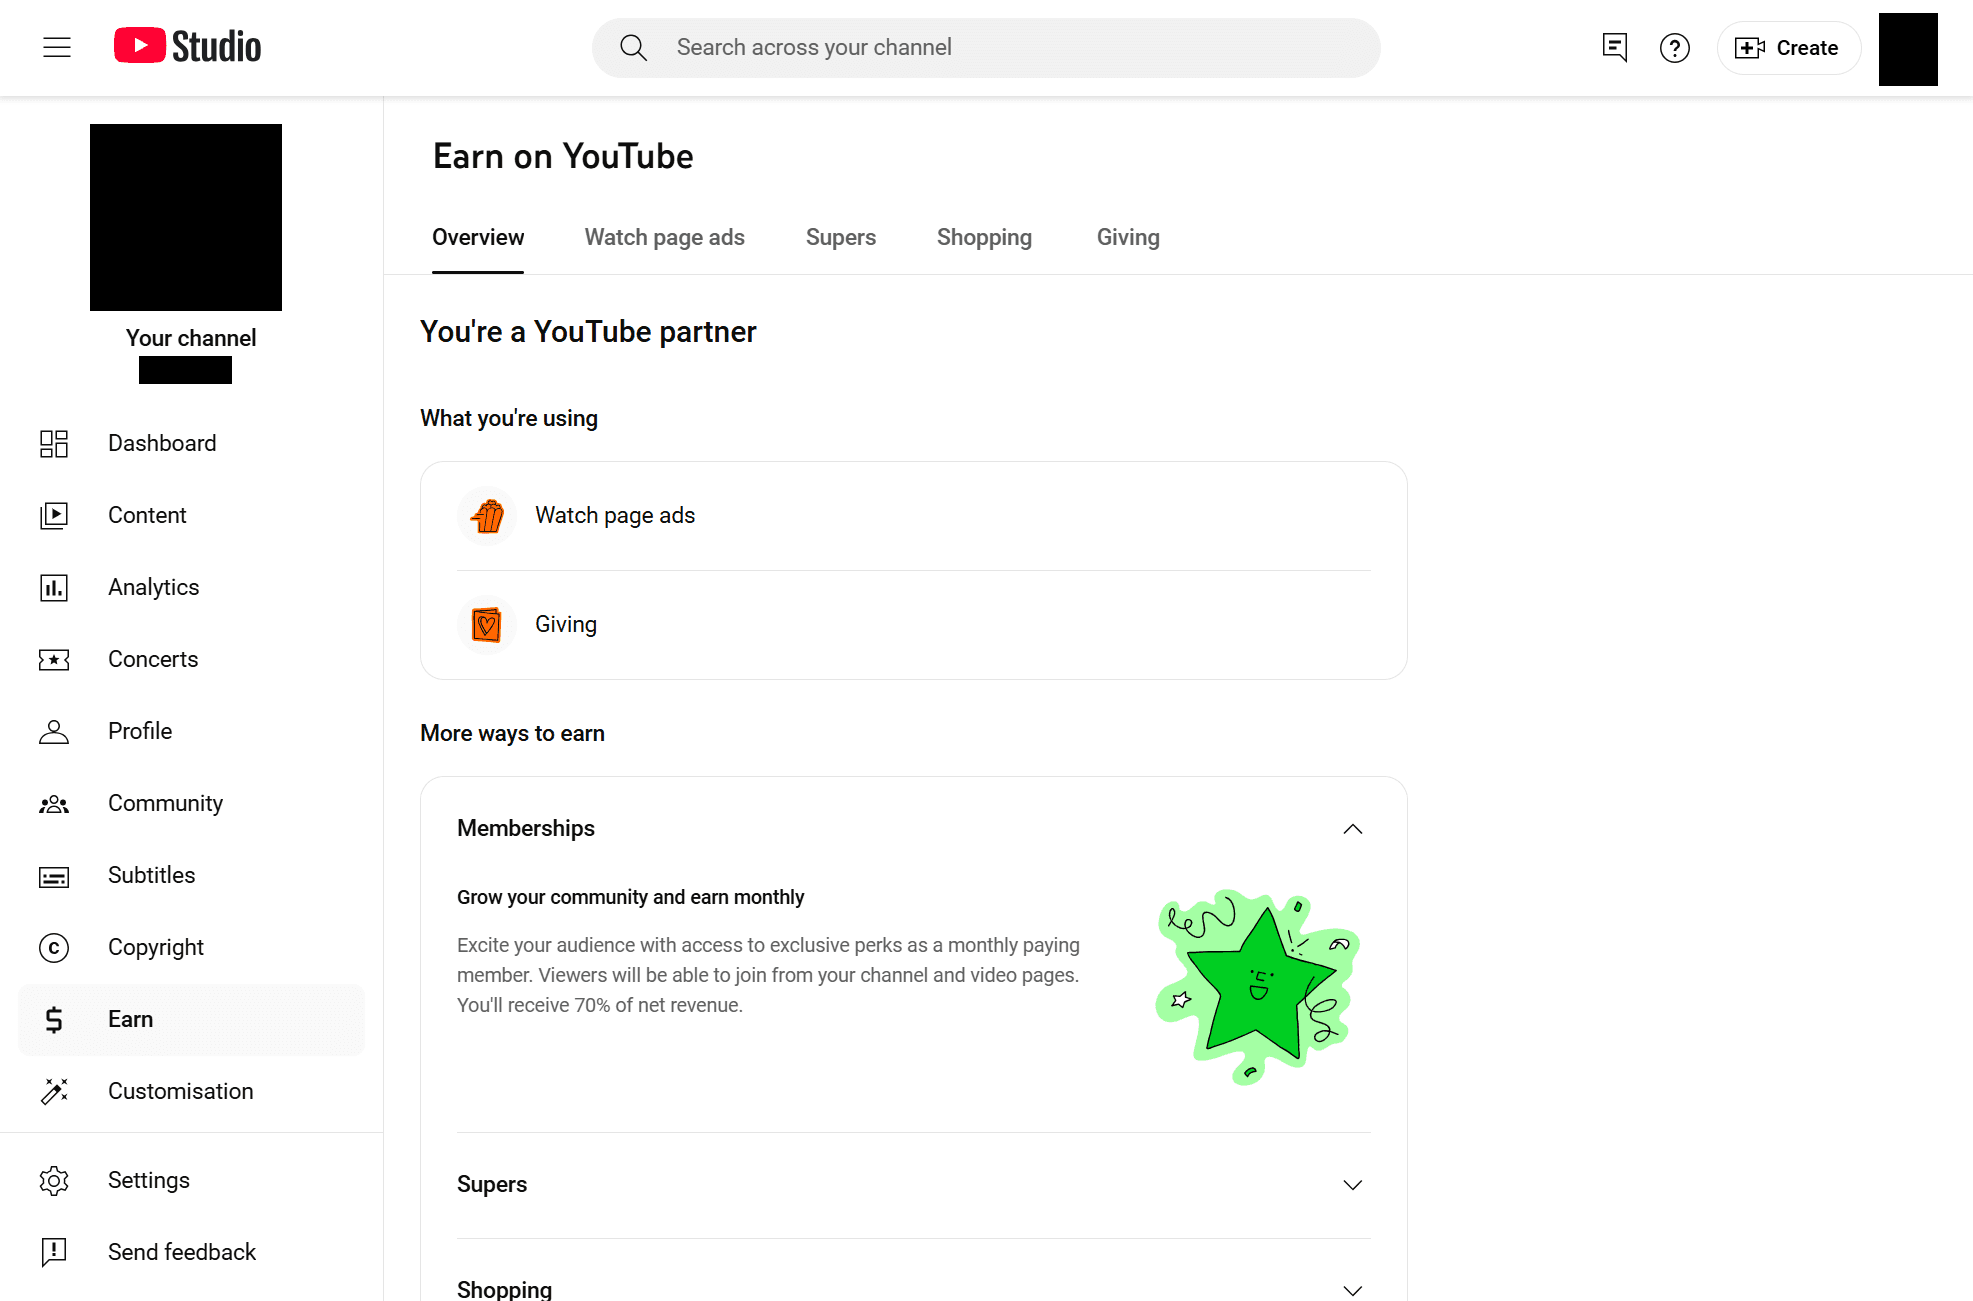Open the comments notification icon
Image resolution: width=1973 pixels, height=1301 pixels.
1614,47
